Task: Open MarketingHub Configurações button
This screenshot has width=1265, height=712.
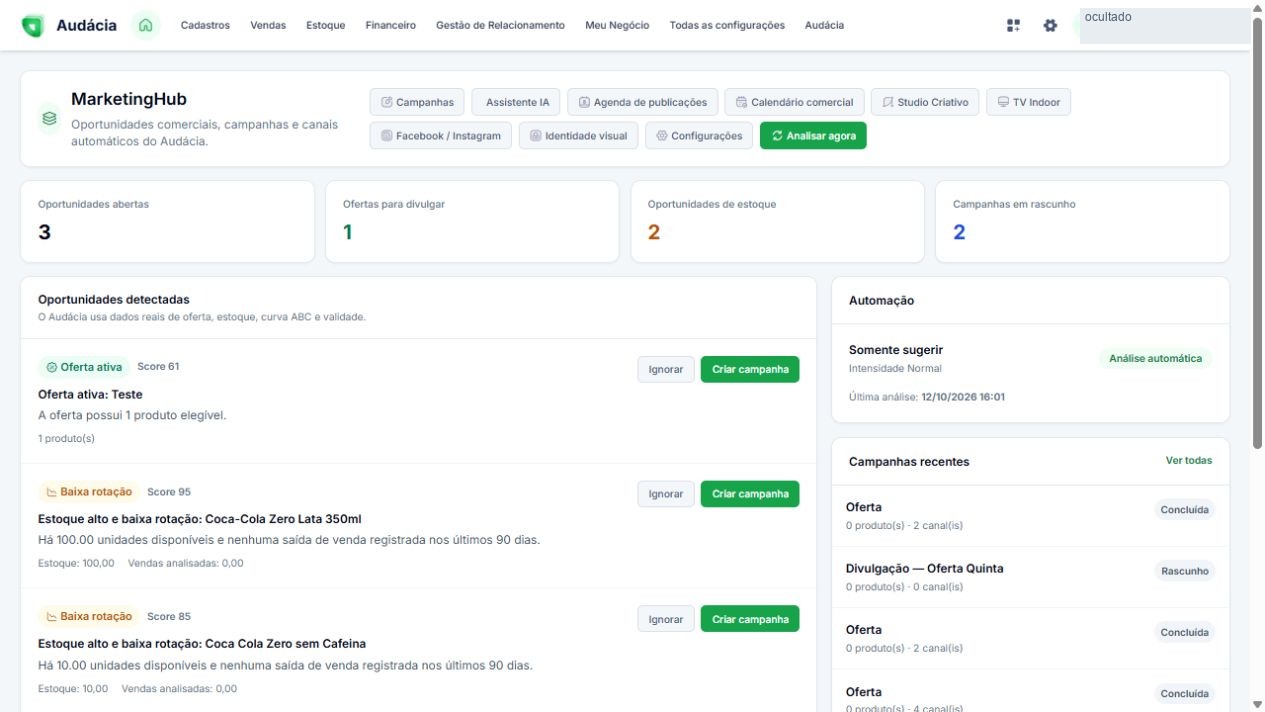Action: point(699,136)
